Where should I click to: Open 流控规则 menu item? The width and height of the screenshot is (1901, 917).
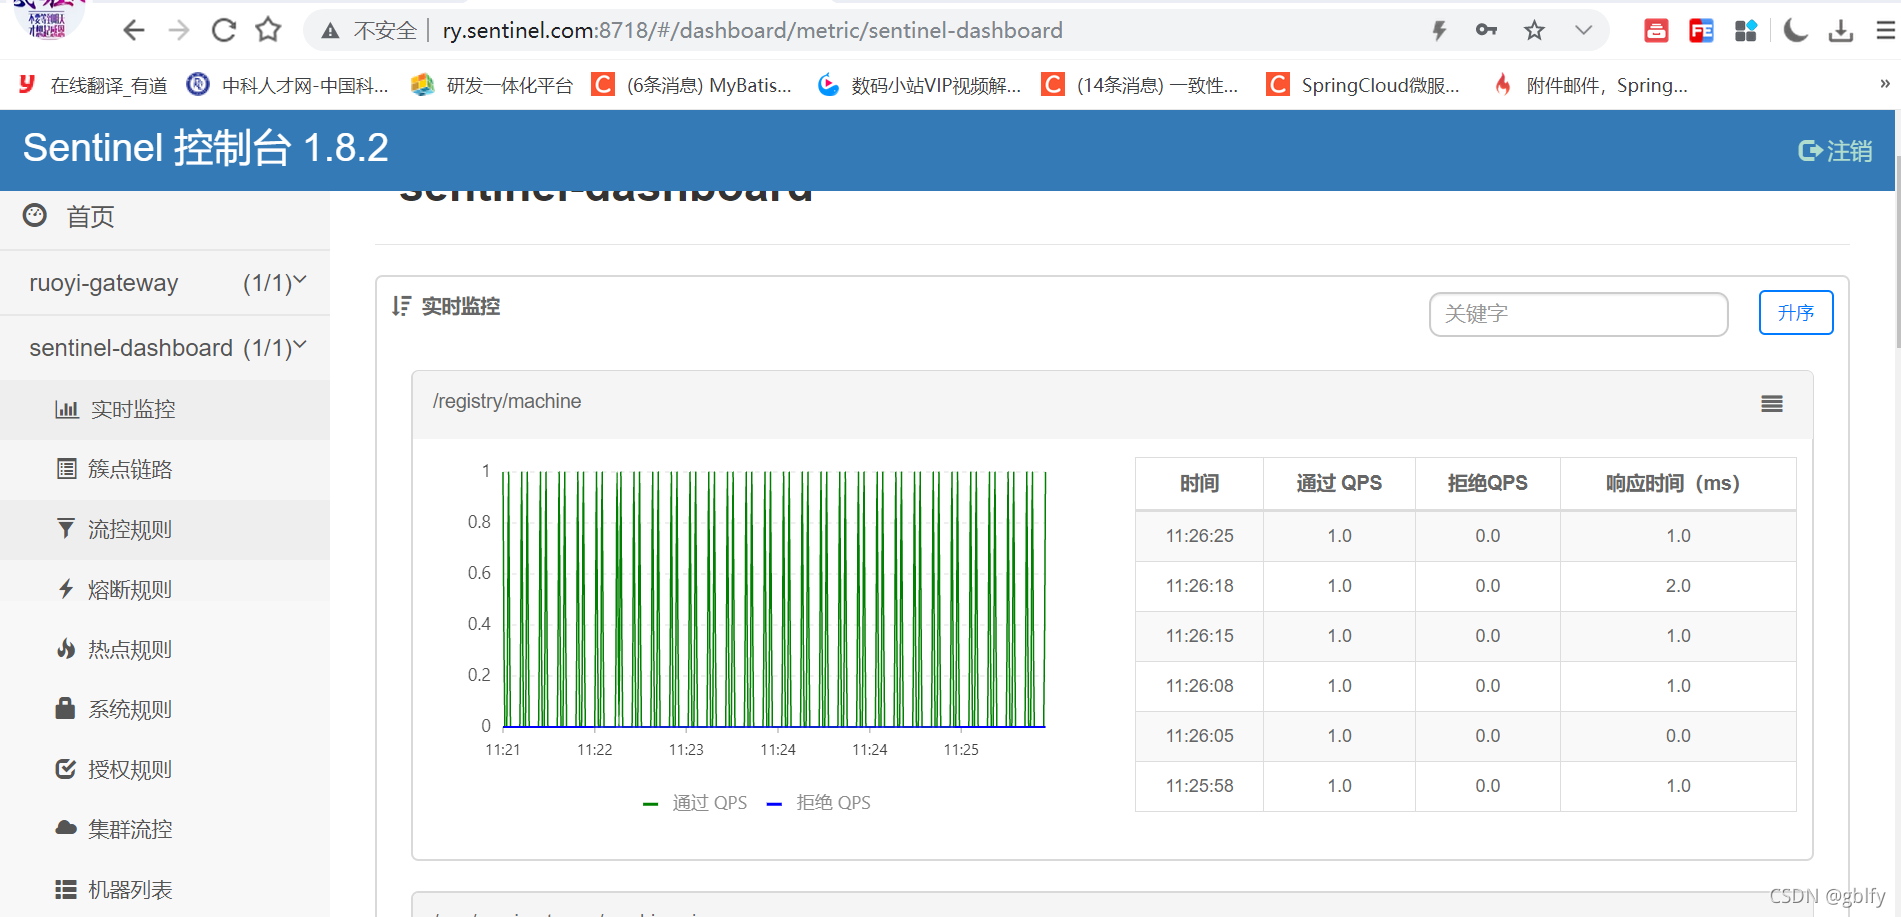[x=165, y=530]
